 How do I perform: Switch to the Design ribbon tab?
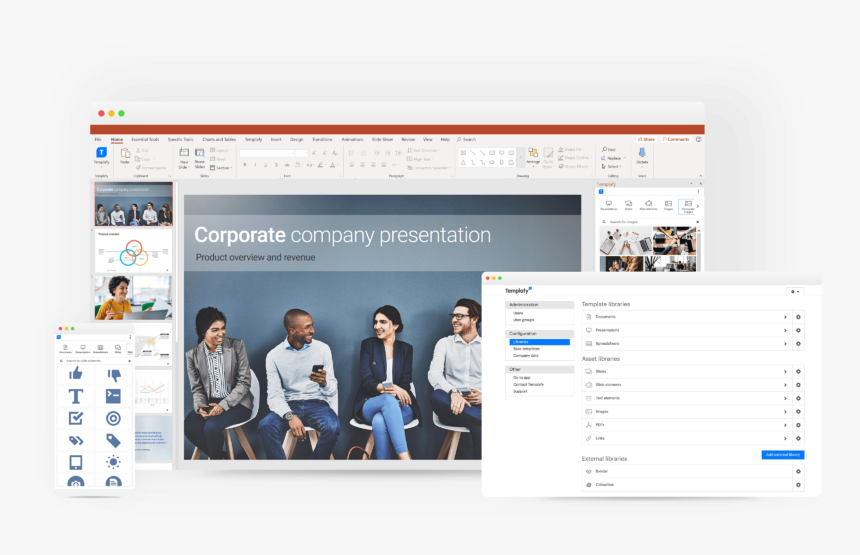(x=297, y=139)
